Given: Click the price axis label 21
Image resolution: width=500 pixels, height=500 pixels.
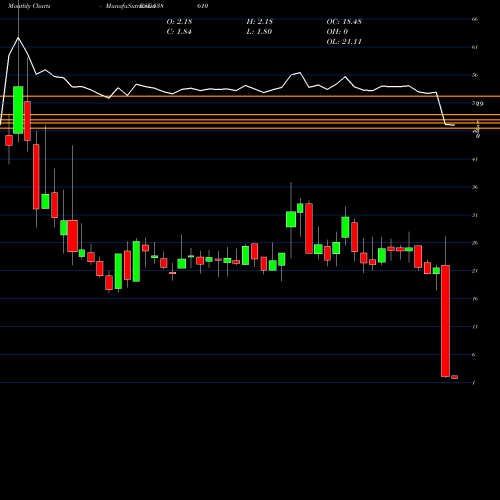Looking at the screenshot, I should [475, 271].
